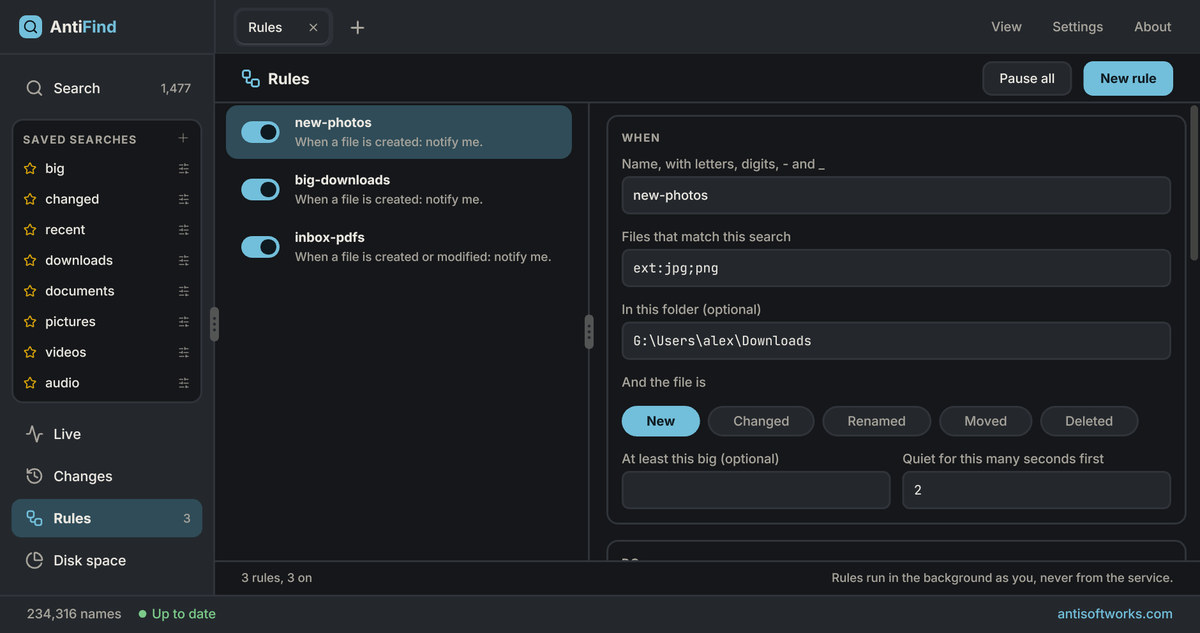Open the View menu
Viewport: 1200px width, 633px height.
1006,27
